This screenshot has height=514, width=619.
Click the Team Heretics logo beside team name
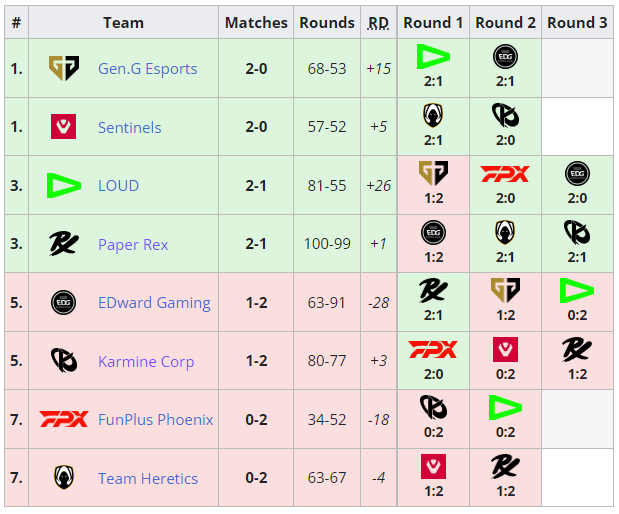(x=64, y=478)
